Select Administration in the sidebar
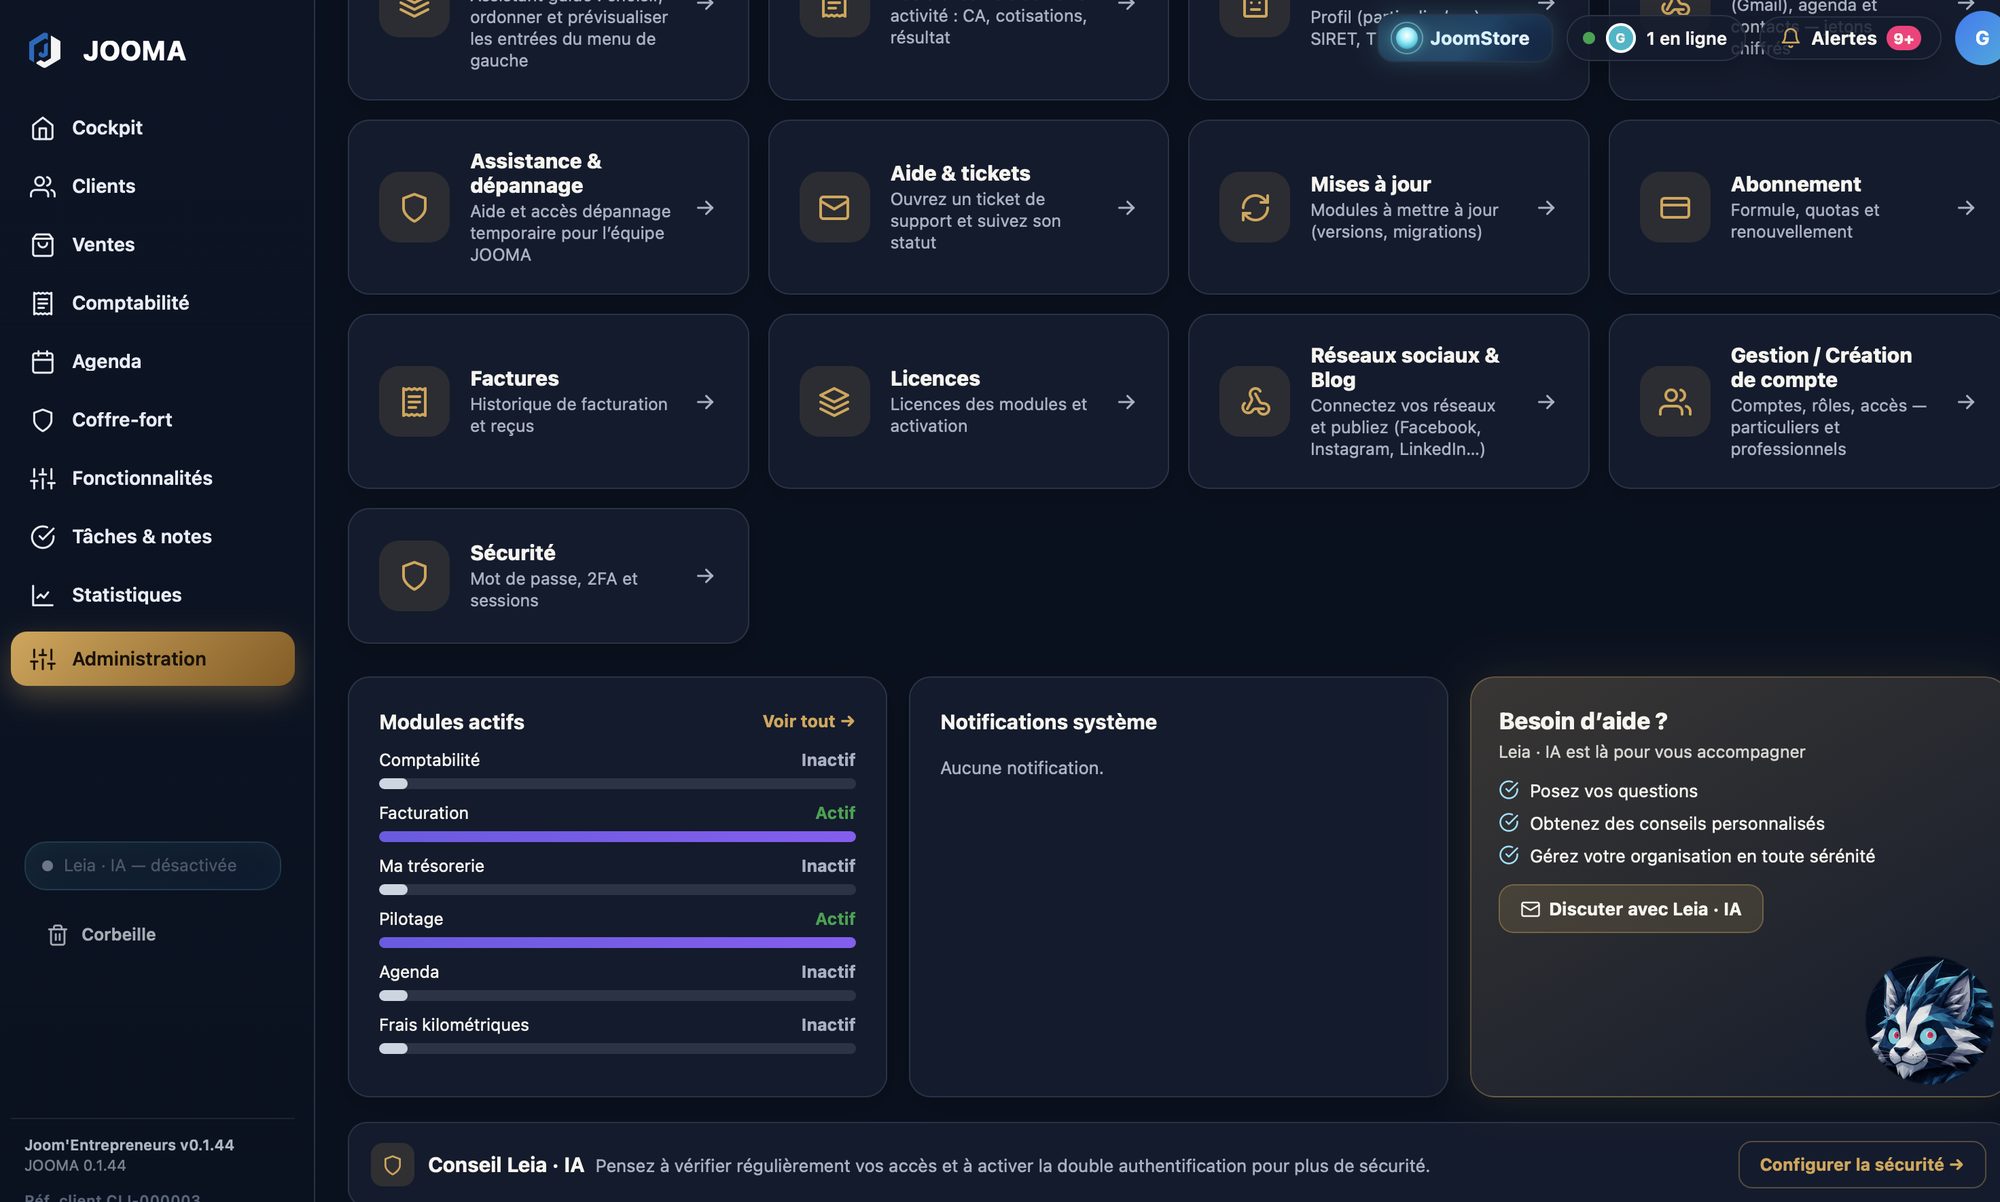 [152, 659]
